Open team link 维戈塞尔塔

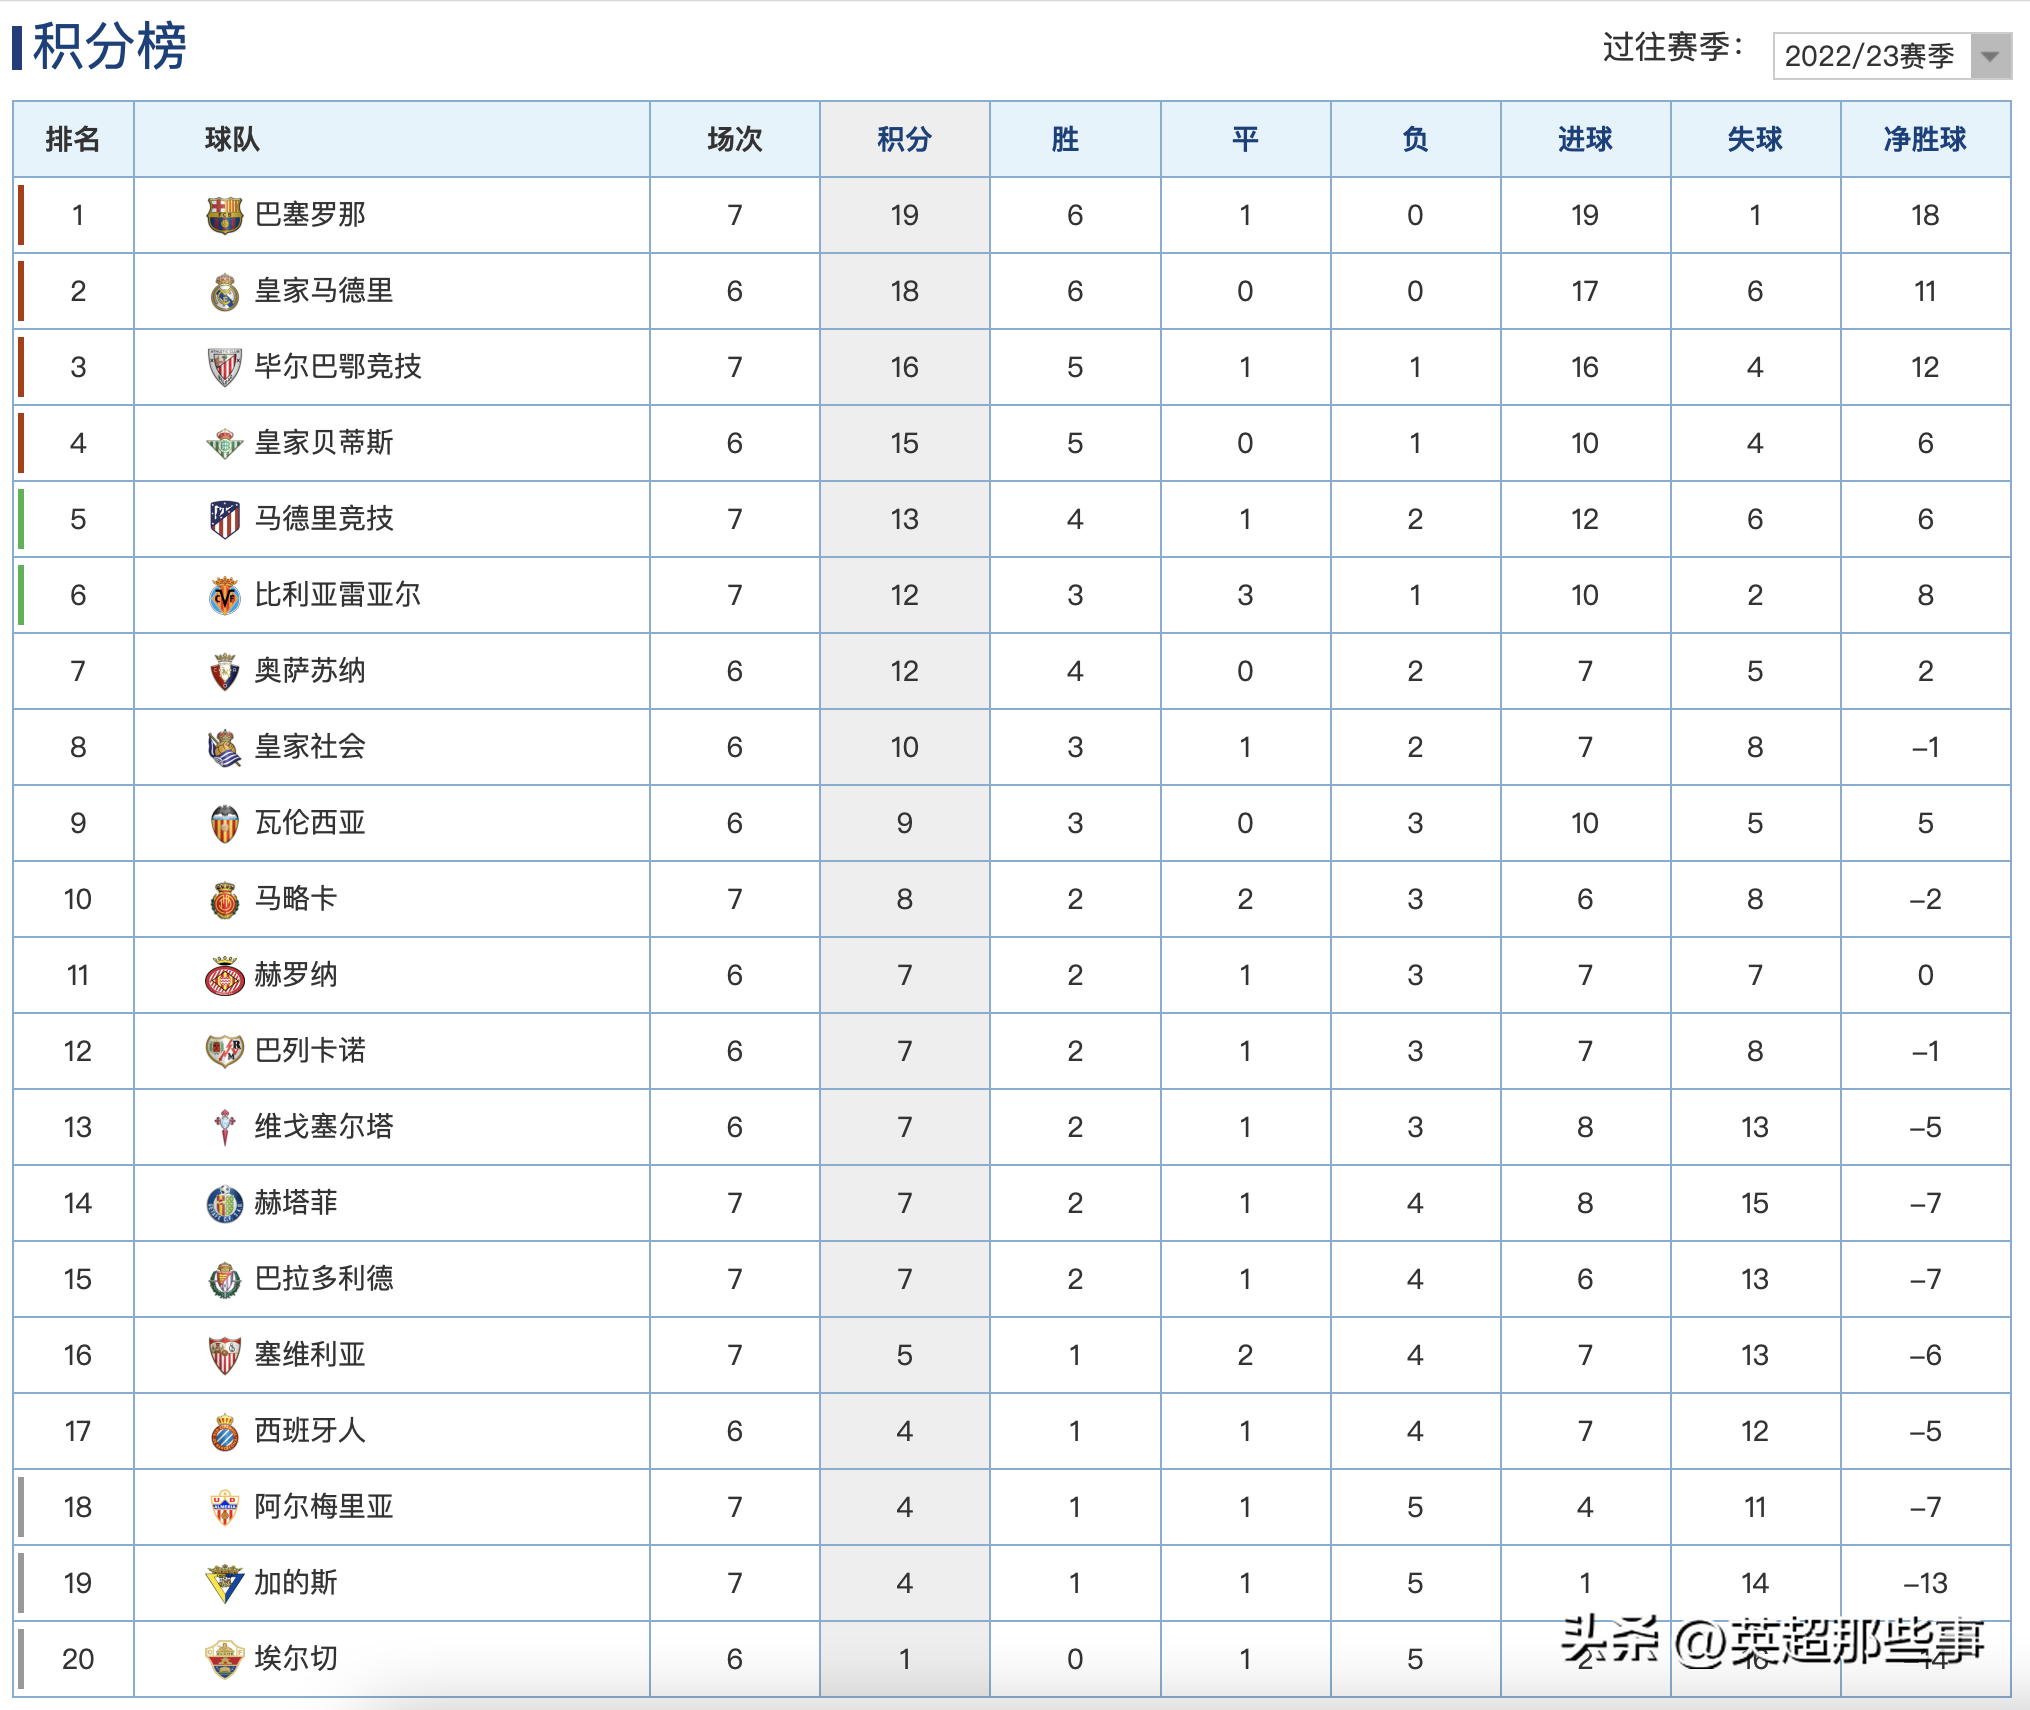pyautogui.click(x=324, y=1127)
